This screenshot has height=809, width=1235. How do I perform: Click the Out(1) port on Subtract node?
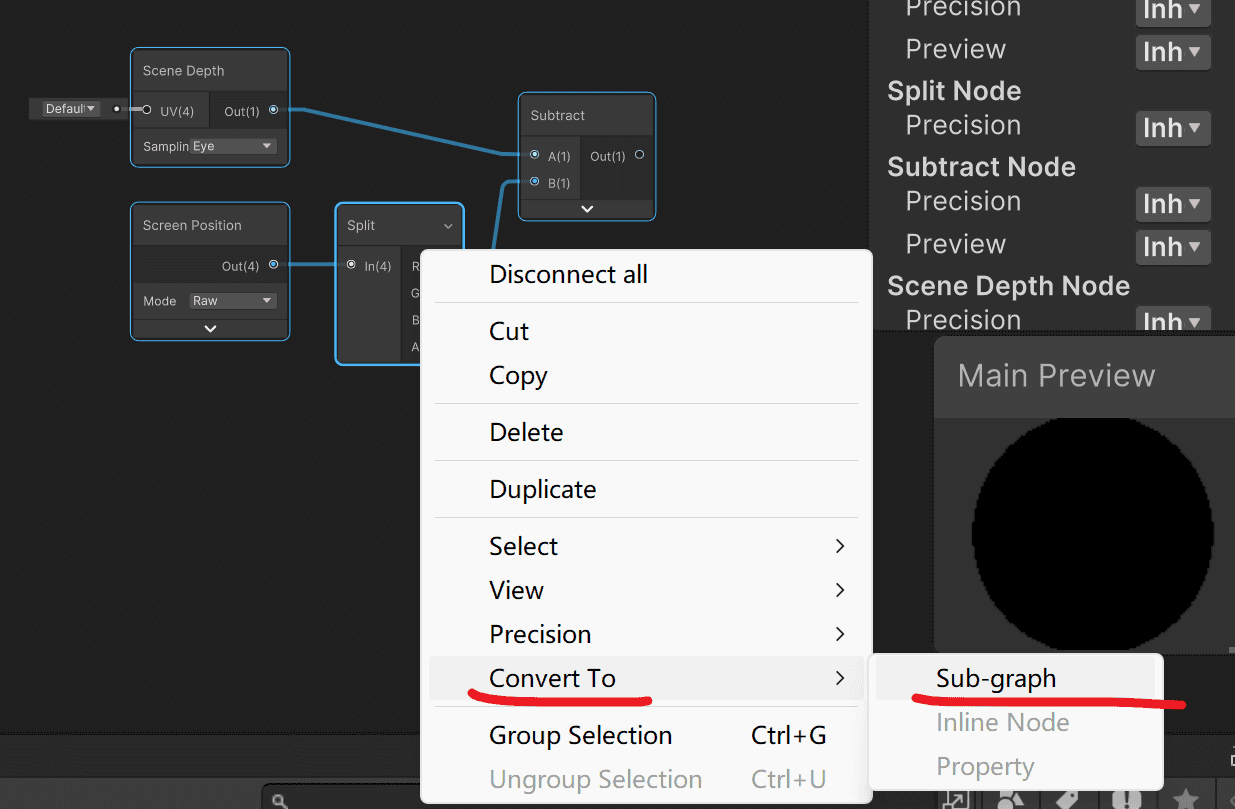639,155
